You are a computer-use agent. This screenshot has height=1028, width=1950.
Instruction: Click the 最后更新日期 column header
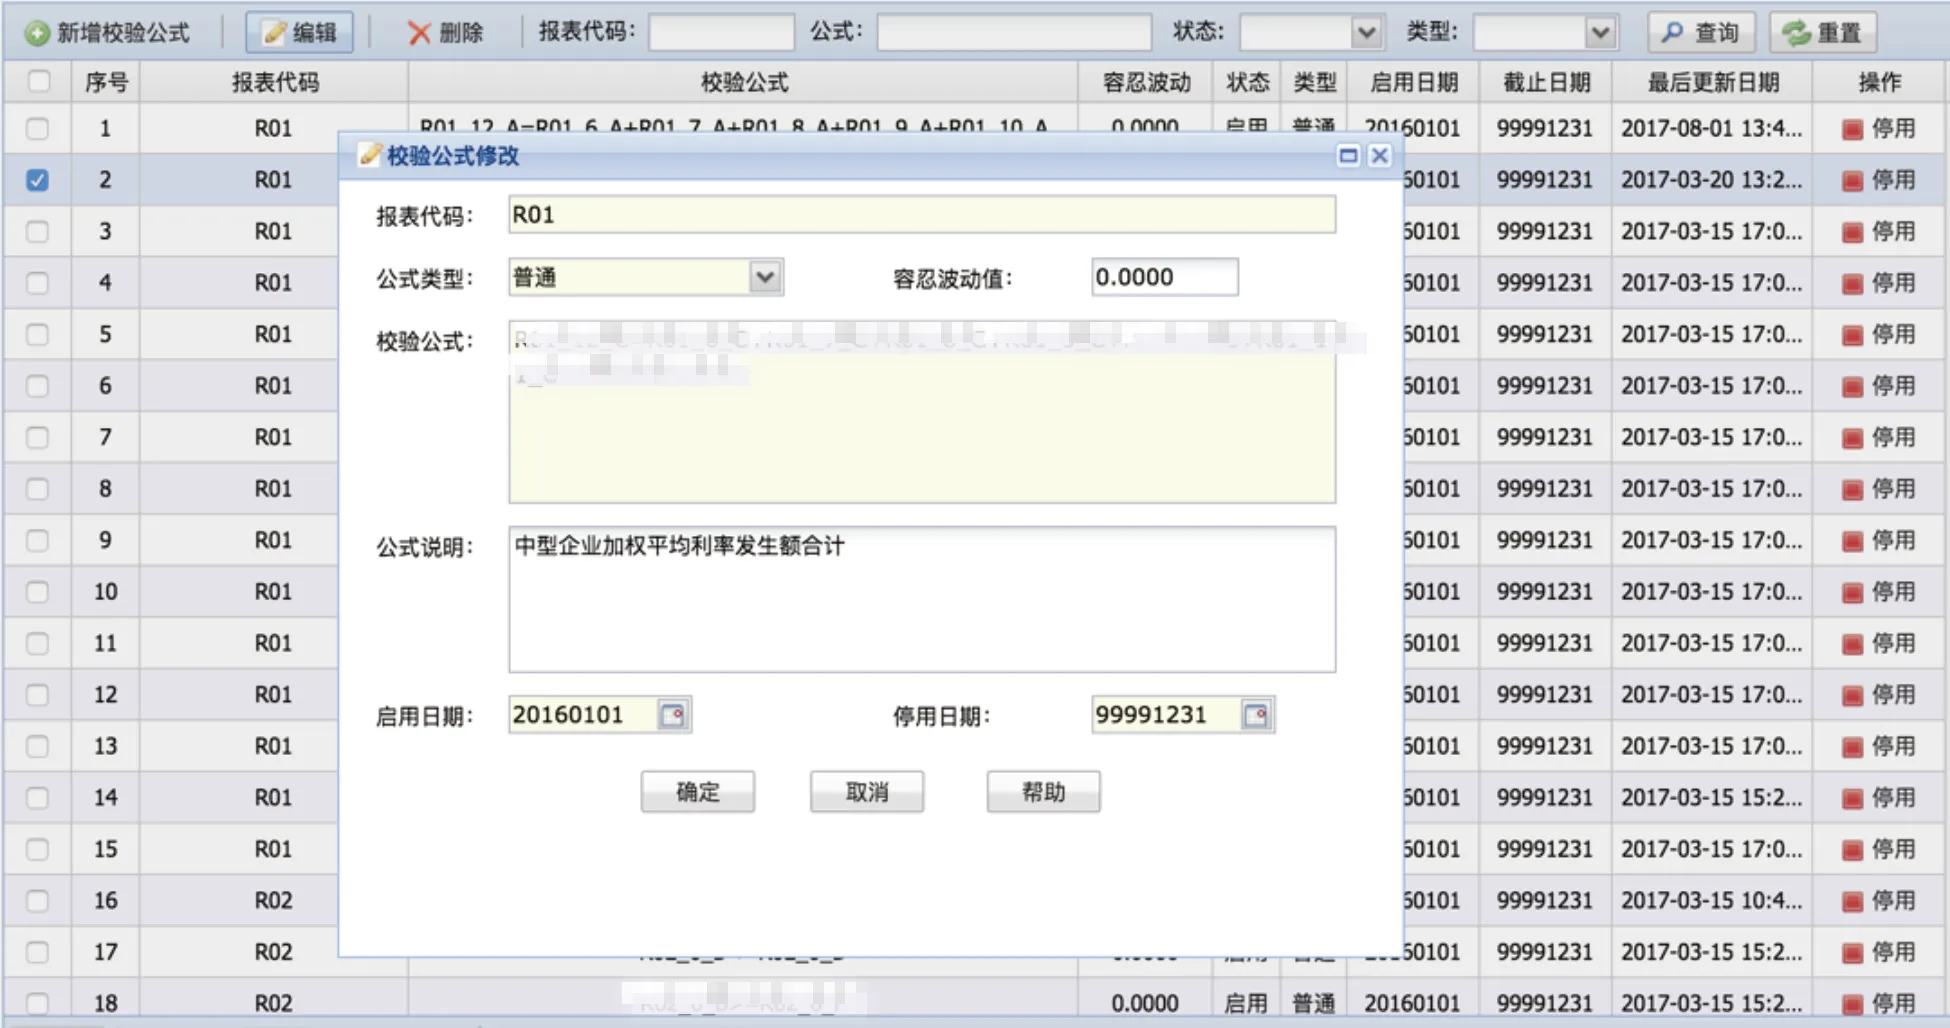[x=1712, y=82]
